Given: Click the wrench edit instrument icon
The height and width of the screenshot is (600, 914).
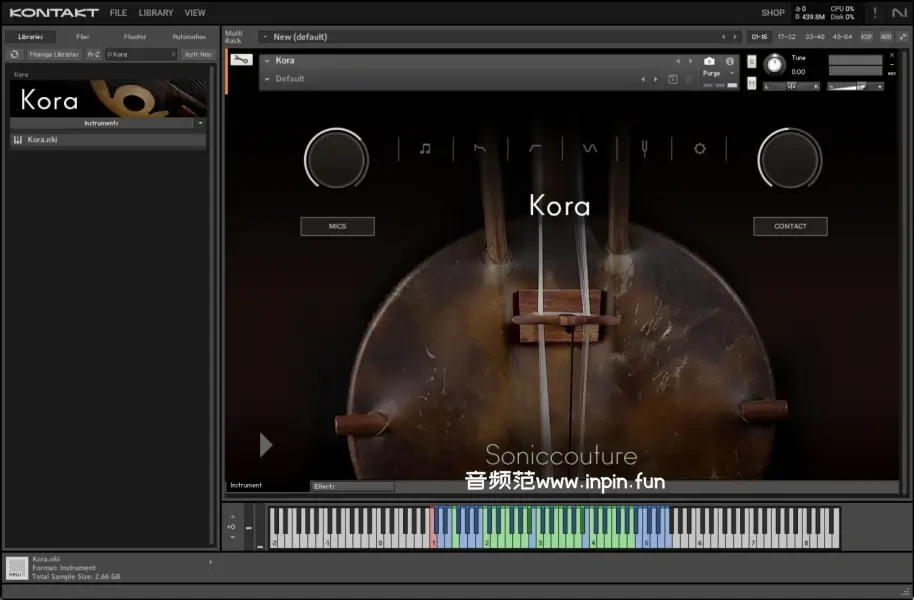Looking at the screenshot, I should [241, 60].
